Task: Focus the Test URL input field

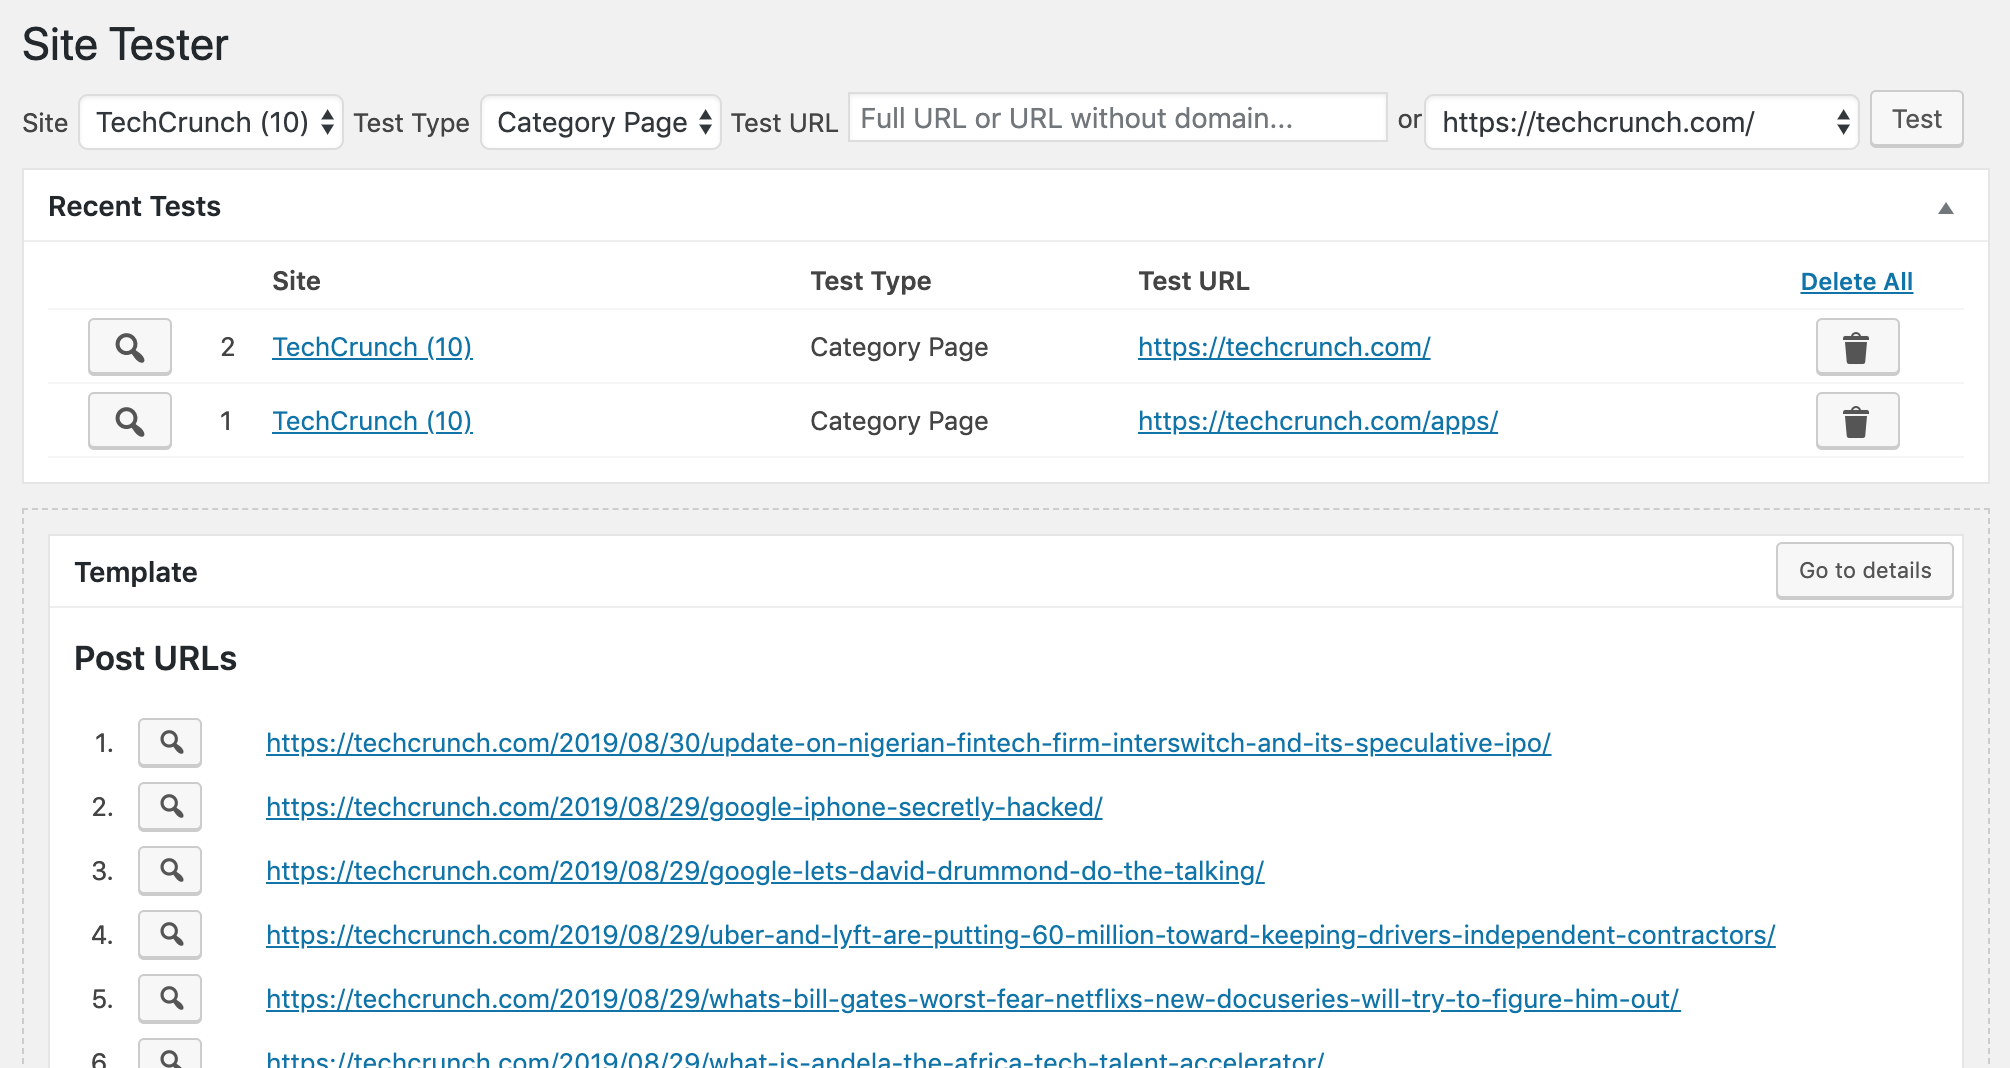Action: [x=1118, y=118]
